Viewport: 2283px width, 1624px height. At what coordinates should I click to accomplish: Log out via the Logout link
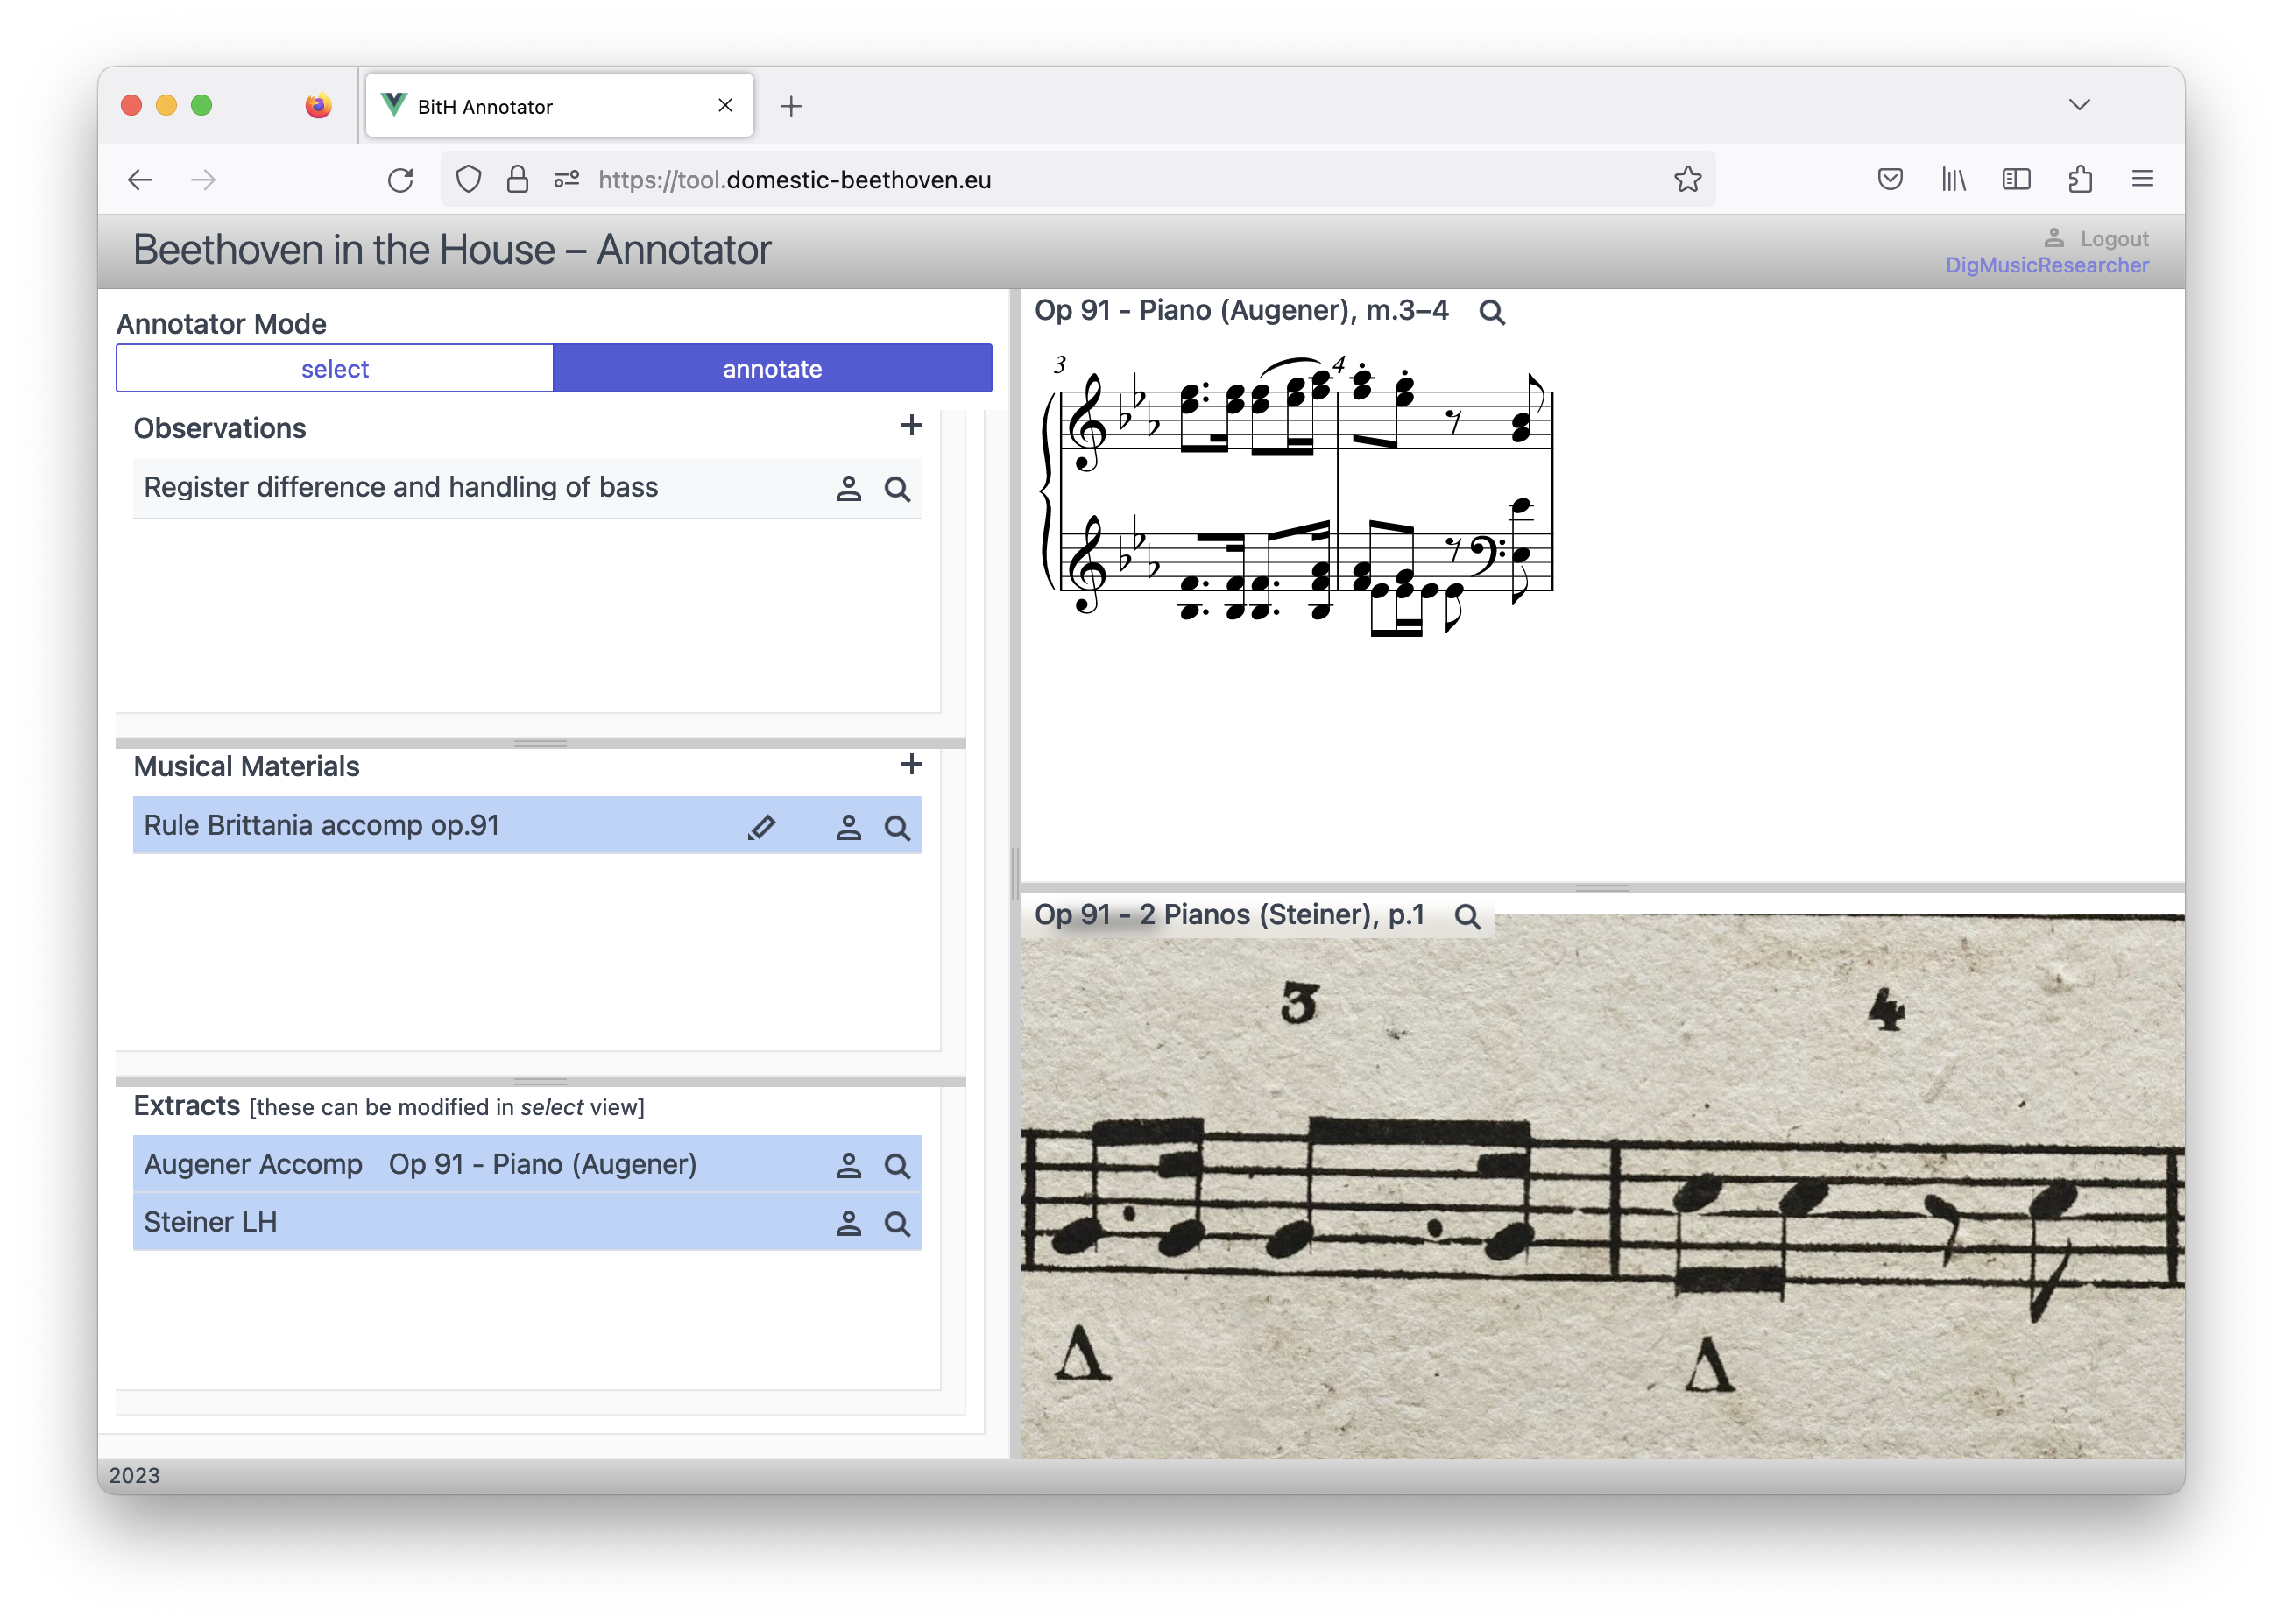(2113, 239)
